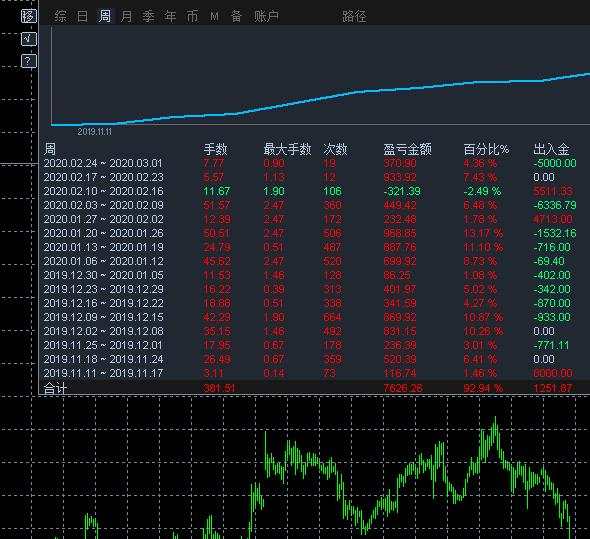The width and height of the screenshot is (590, 539).
Task: Switch to the 币 tab
Action: click(192, 16)
